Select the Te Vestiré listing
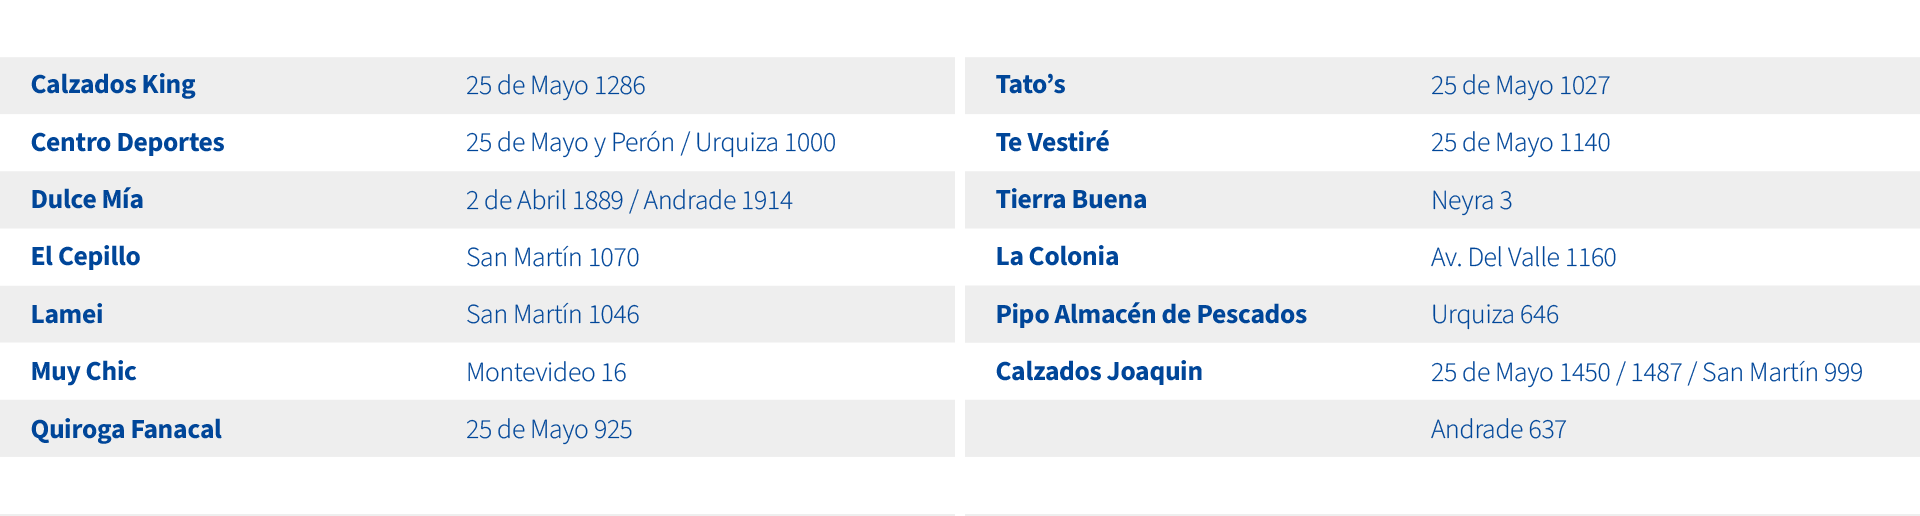The width and height of the screenshot is (1920, 516). 1052,142
